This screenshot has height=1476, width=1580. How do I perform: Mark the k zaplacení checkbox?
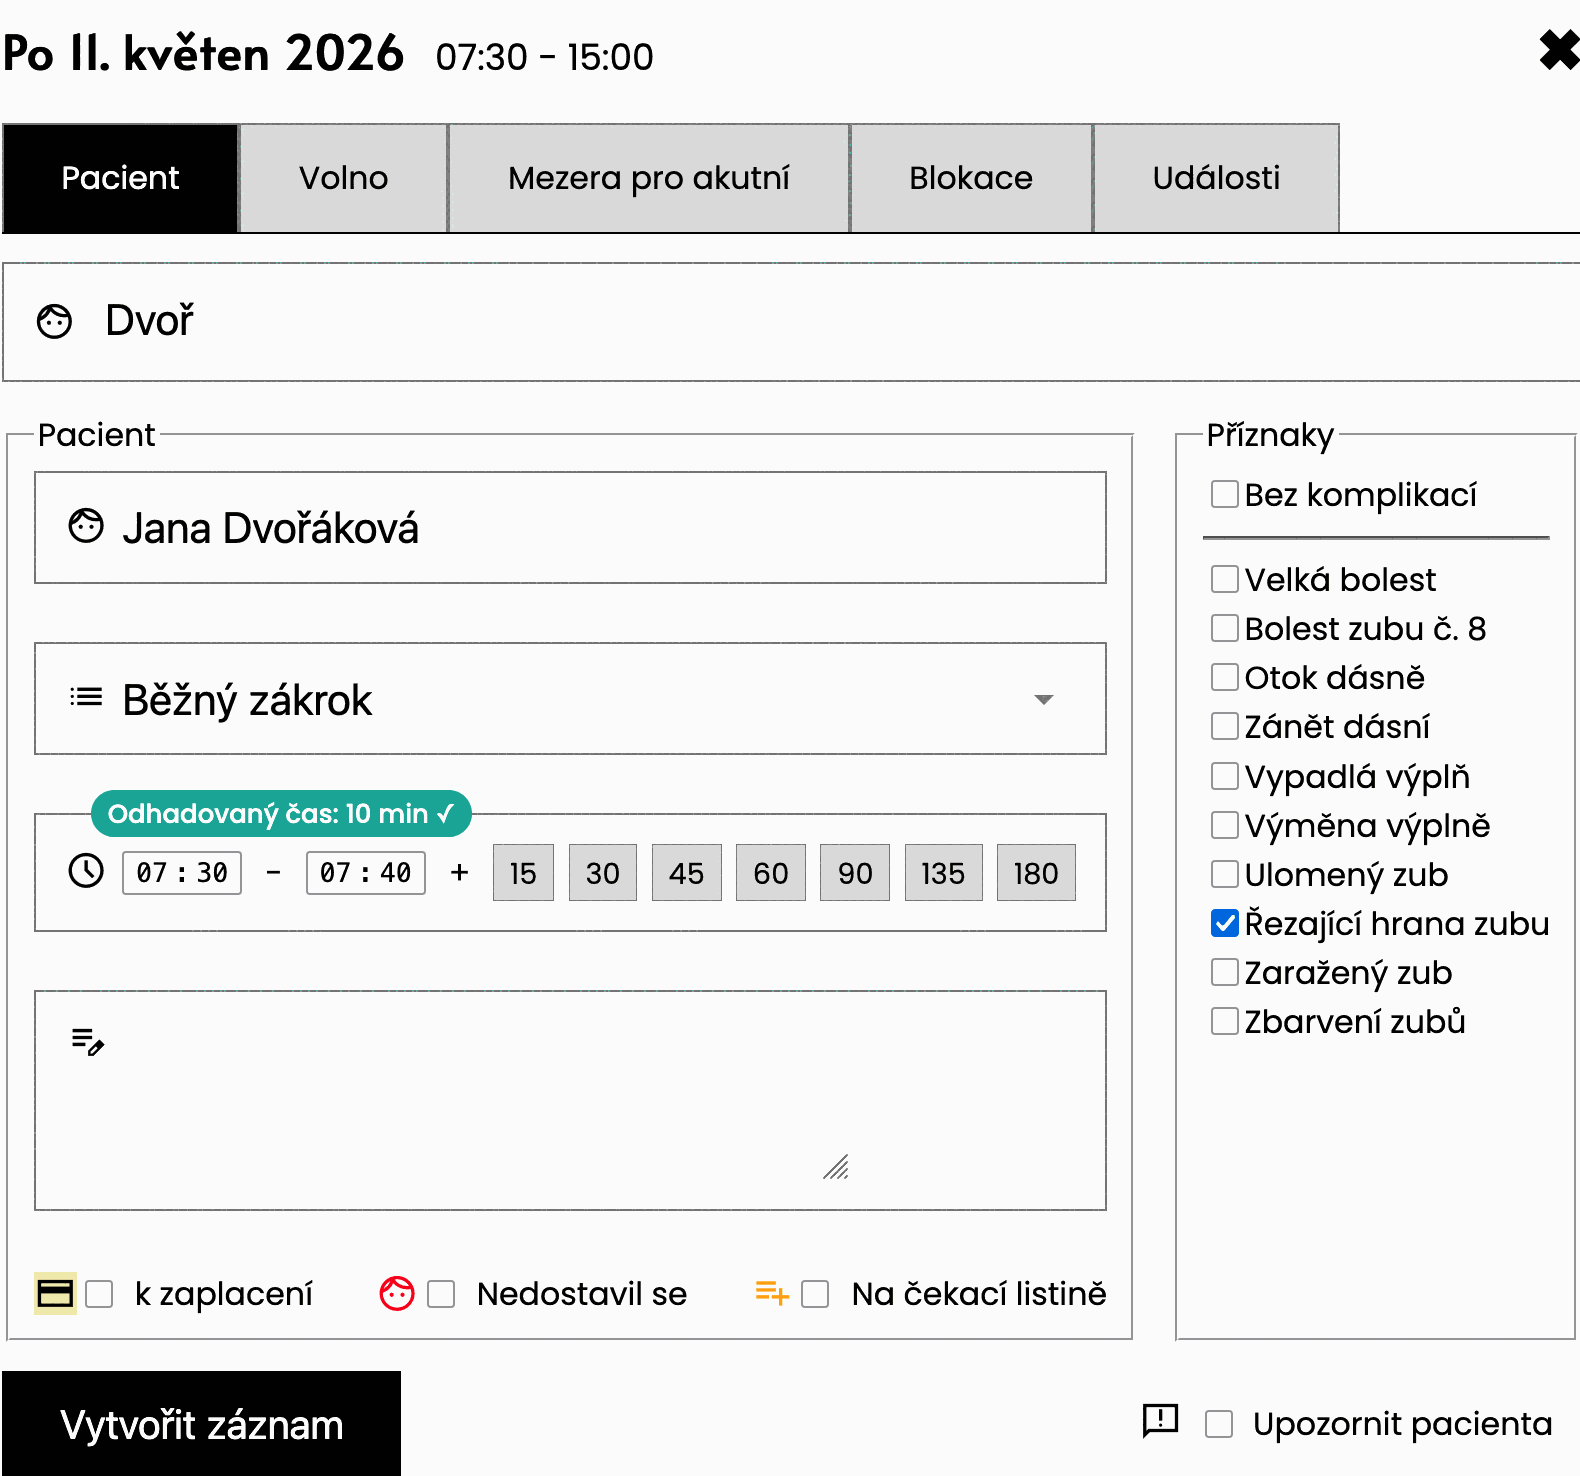pos(99,1294)
